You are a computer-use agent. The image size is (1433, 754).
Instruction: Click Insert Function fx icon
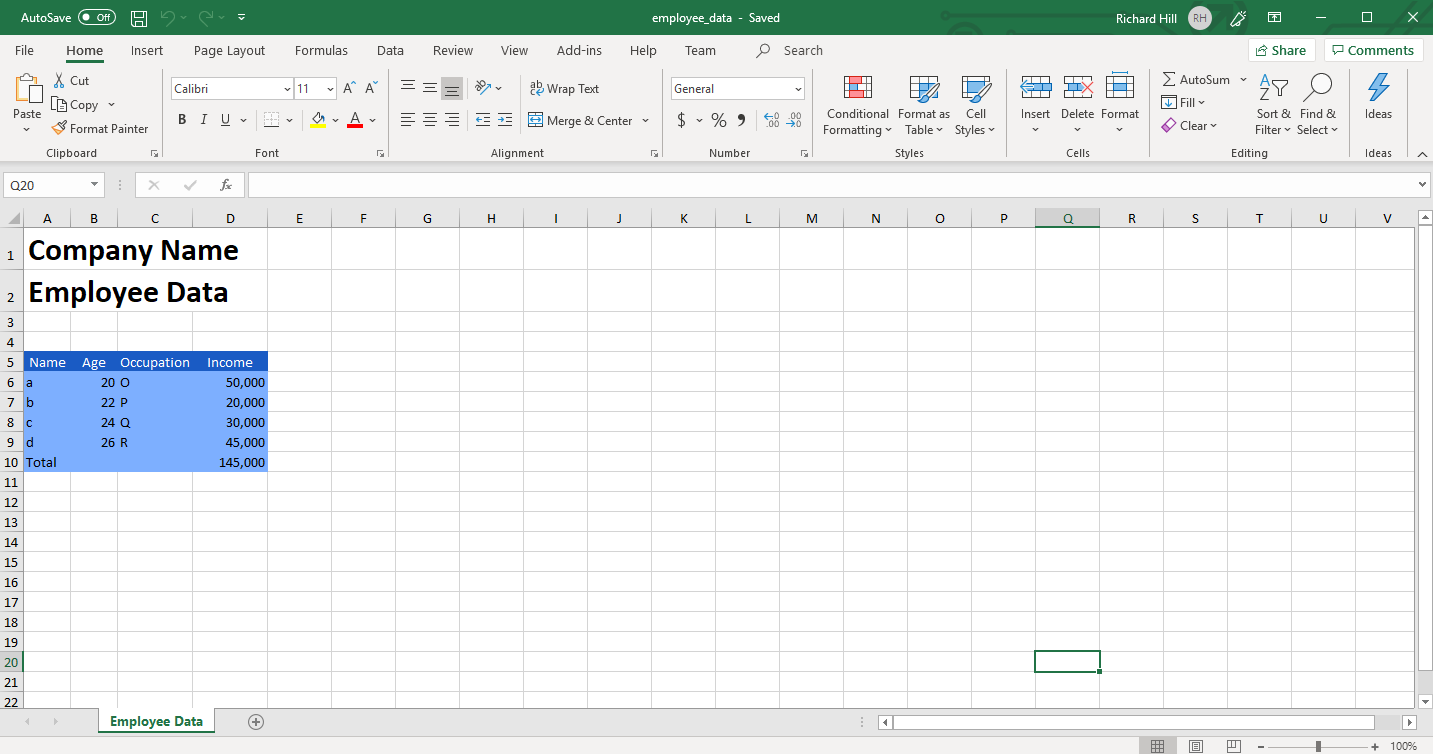tap(227, 185)
